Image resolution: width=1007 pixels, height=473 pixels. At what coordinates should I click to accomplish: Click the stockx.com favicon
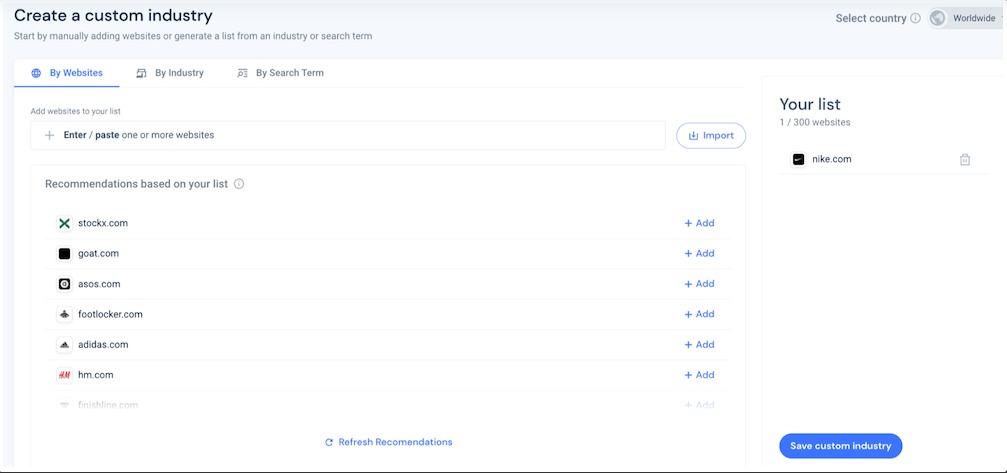pos(64,223)
